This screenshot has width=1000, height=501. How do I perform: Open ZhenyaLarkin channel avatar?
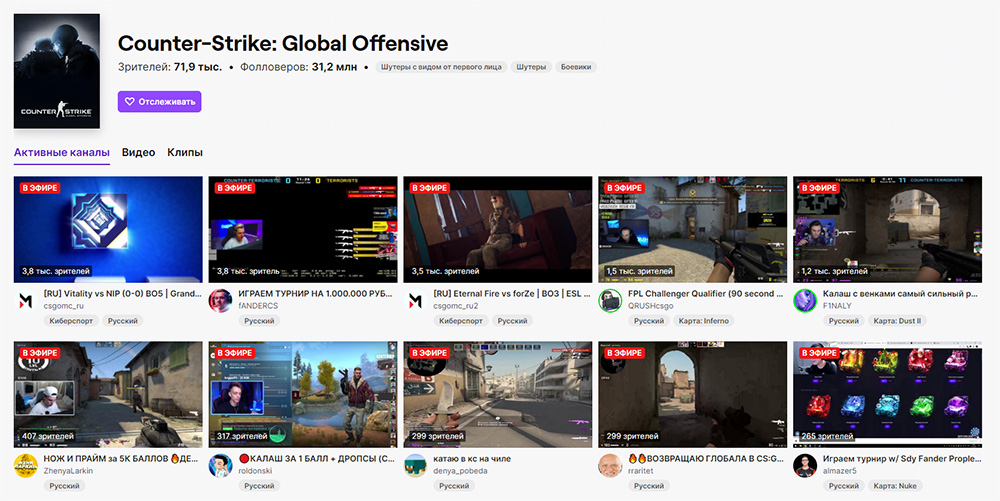click(26, 465)
